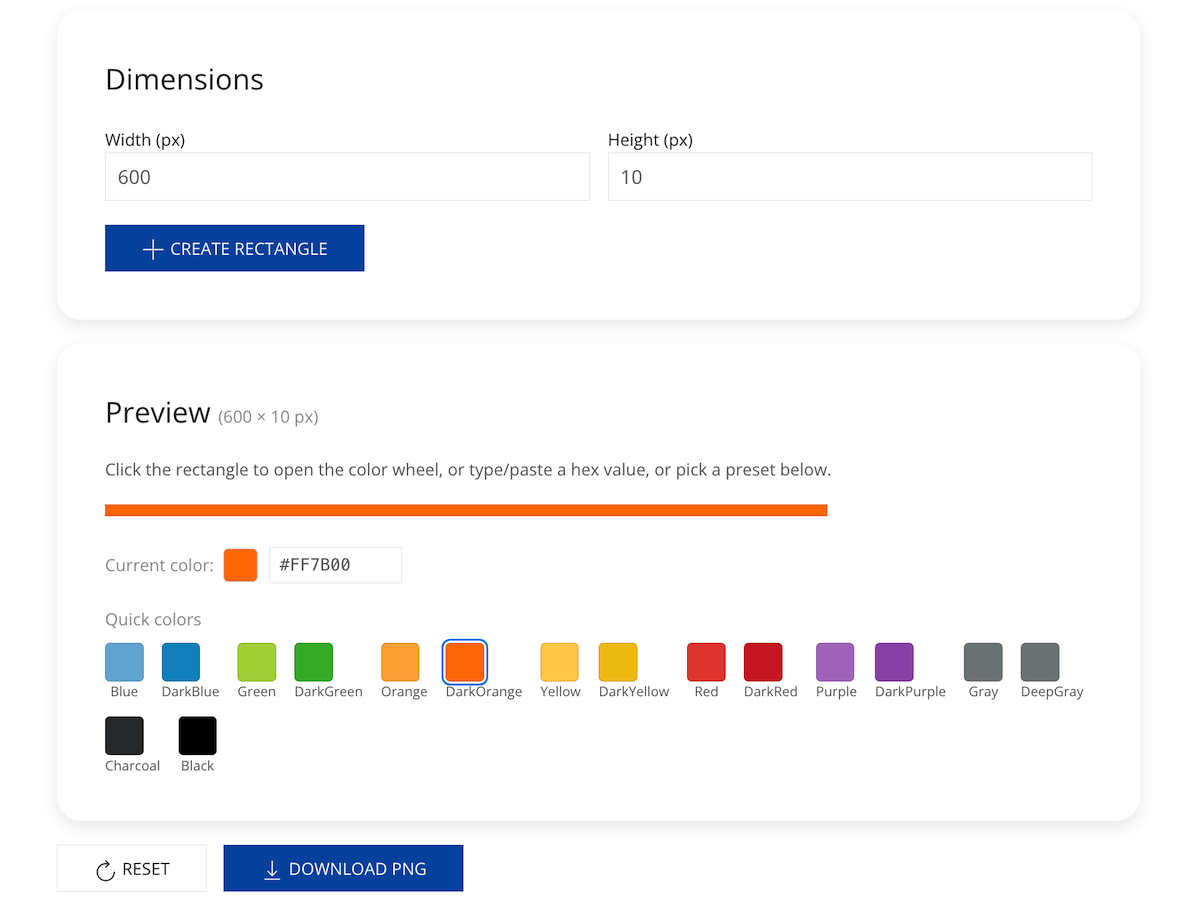The height and width of the screenshot is (911, 1200).
Task: Open color wheel via orange preview rectangle
Action: point(466,510)
